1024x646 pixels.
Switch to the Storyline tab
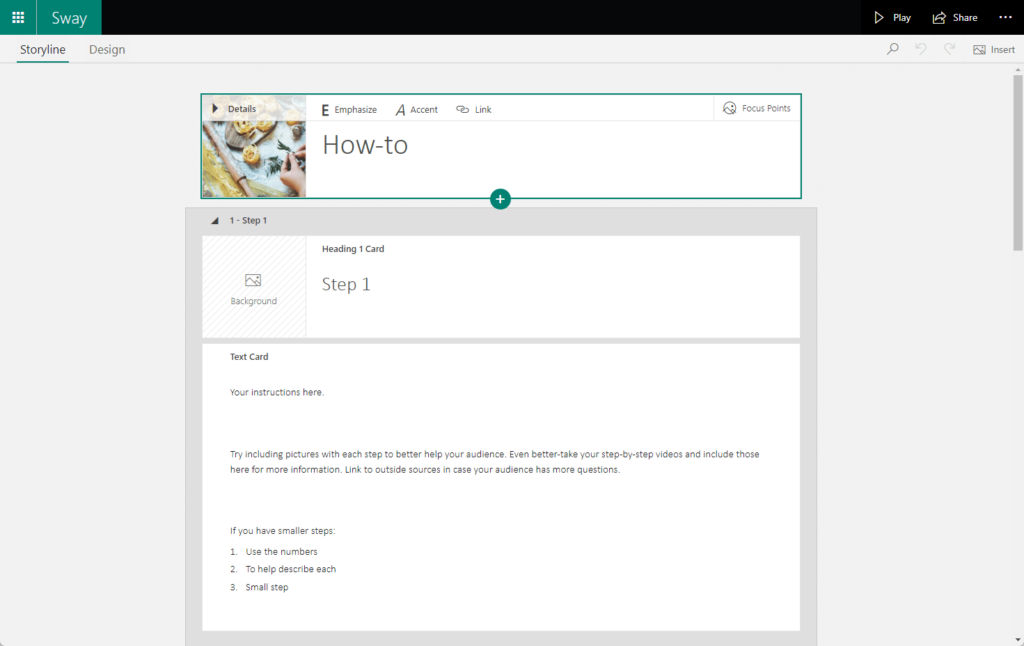[x=42, y=50]
